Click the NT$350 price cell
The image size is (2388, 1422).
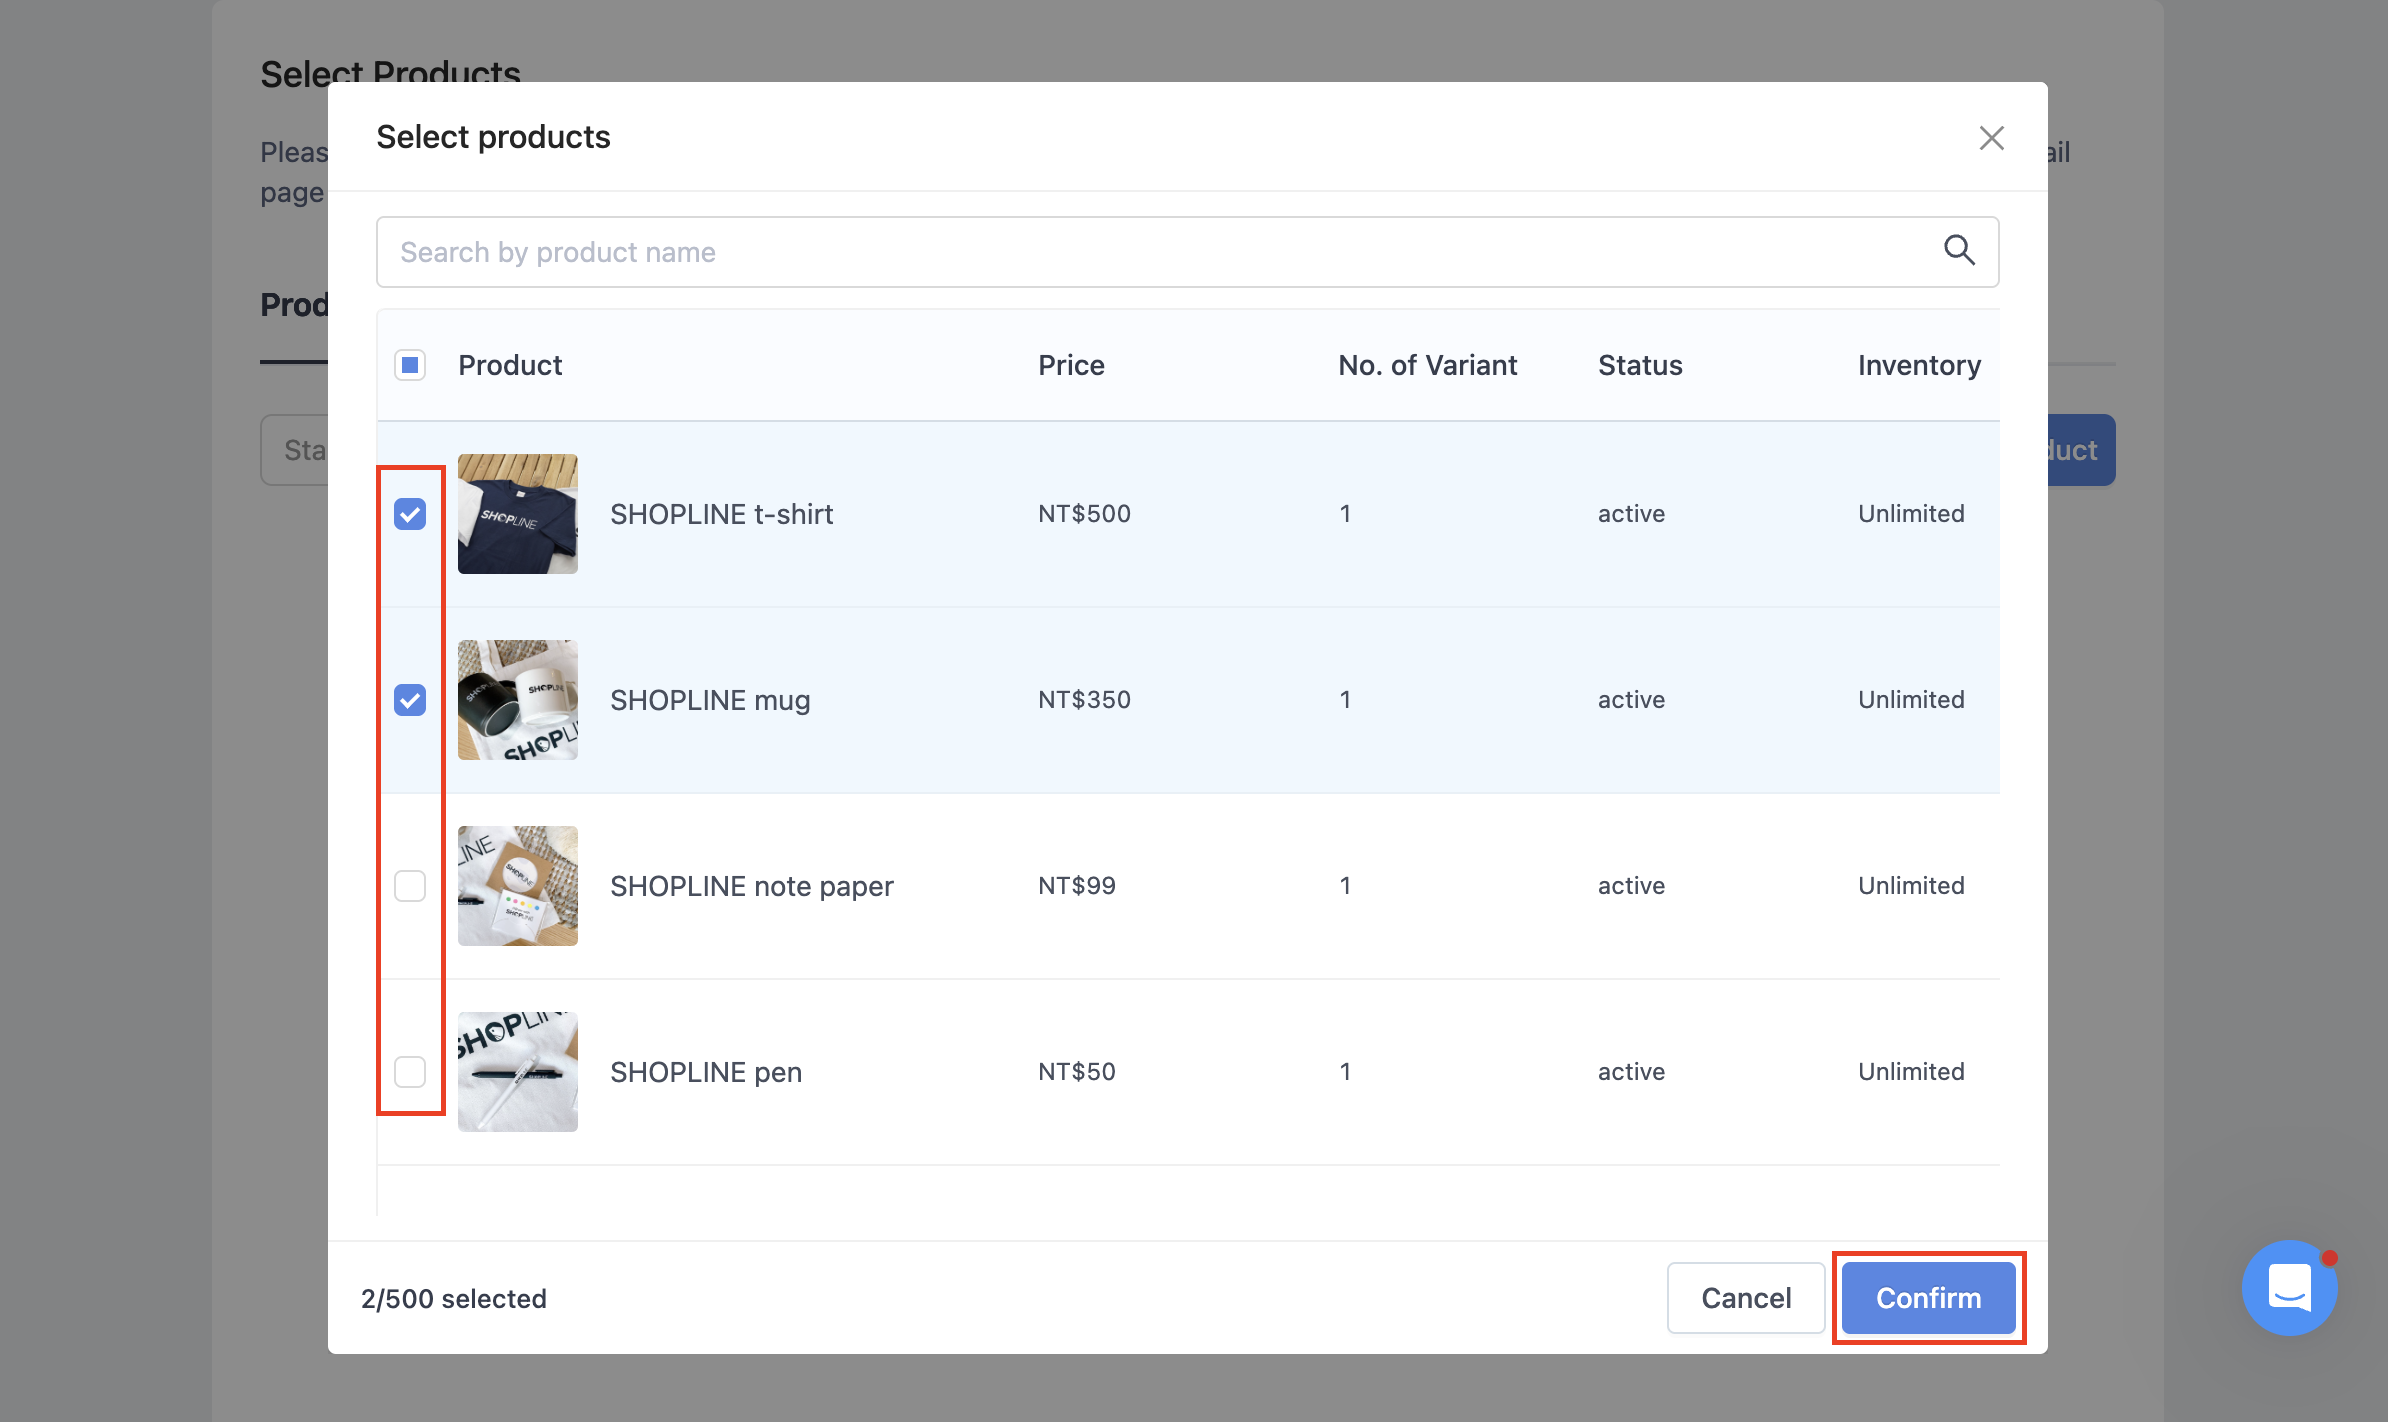(1084, 700)
